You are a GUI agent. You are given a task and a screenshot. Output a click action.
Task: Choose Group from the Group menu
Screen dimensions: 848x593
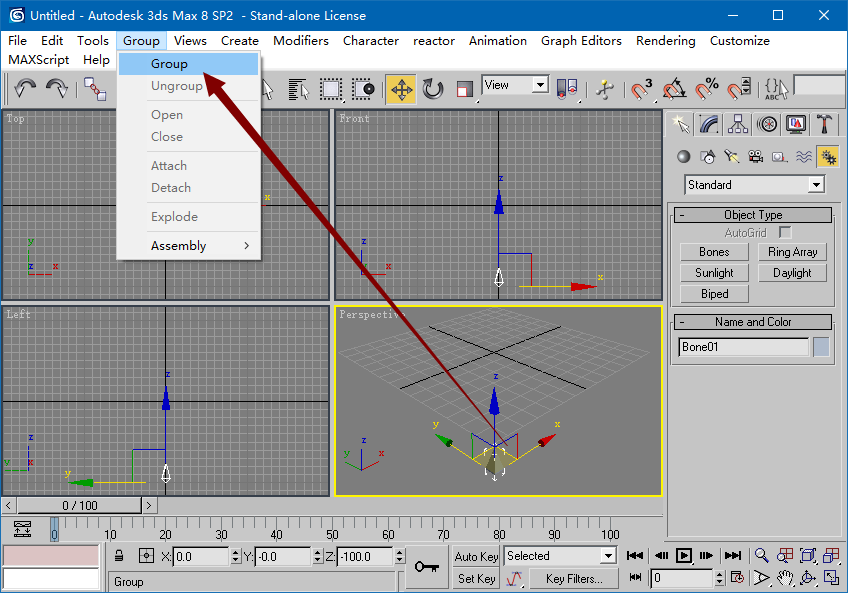(x=189, y=64)
